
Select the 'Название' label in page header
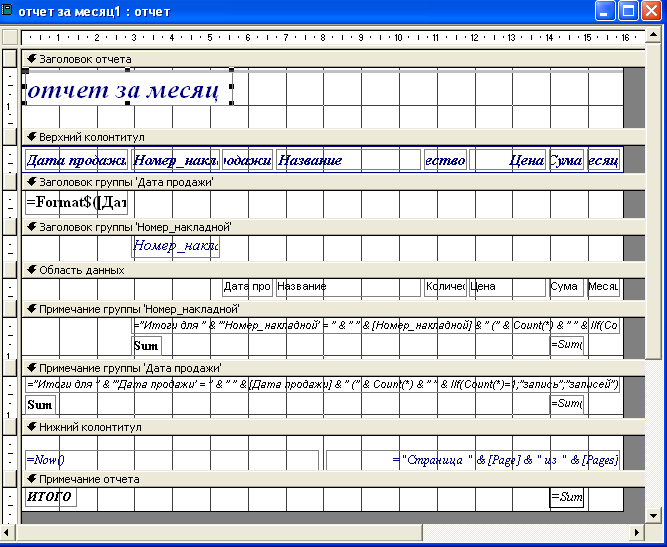(x=348, y=160)
